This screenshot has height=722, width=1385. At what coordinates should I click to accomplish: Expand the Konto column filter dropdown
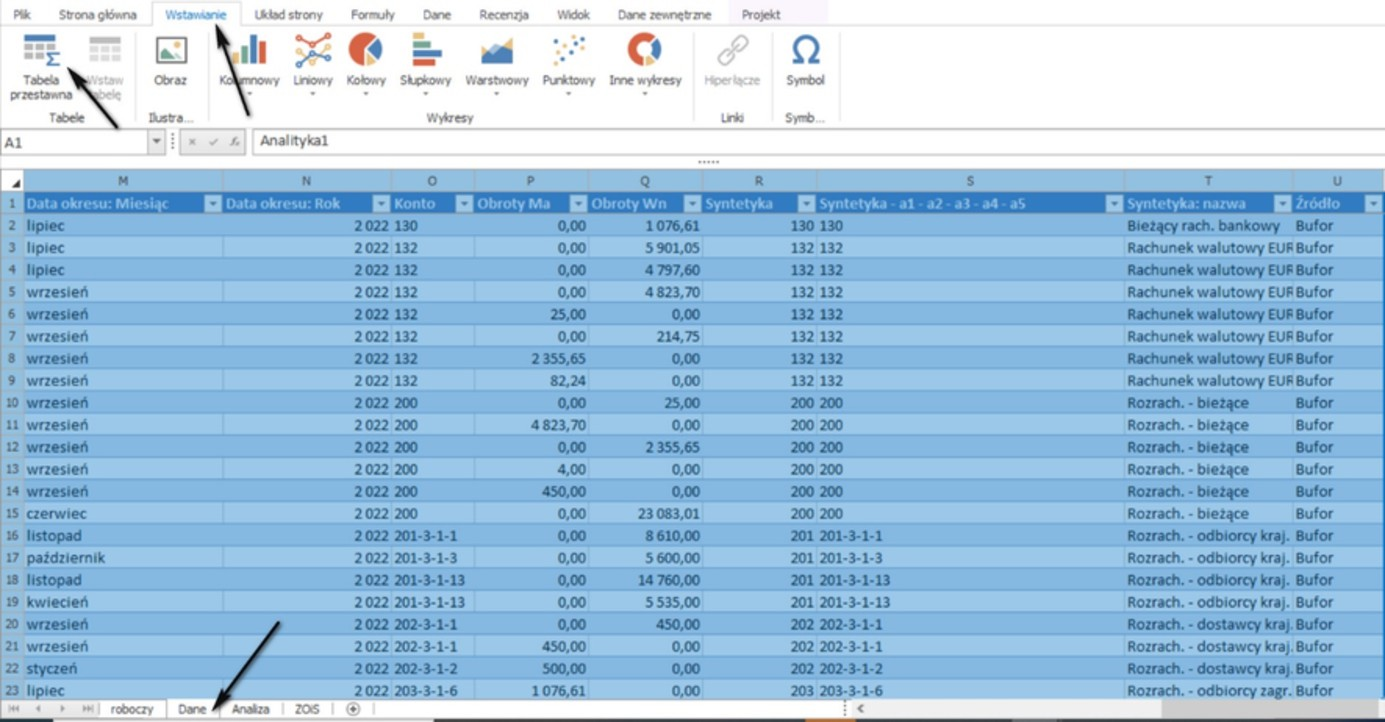click(463, 204)
